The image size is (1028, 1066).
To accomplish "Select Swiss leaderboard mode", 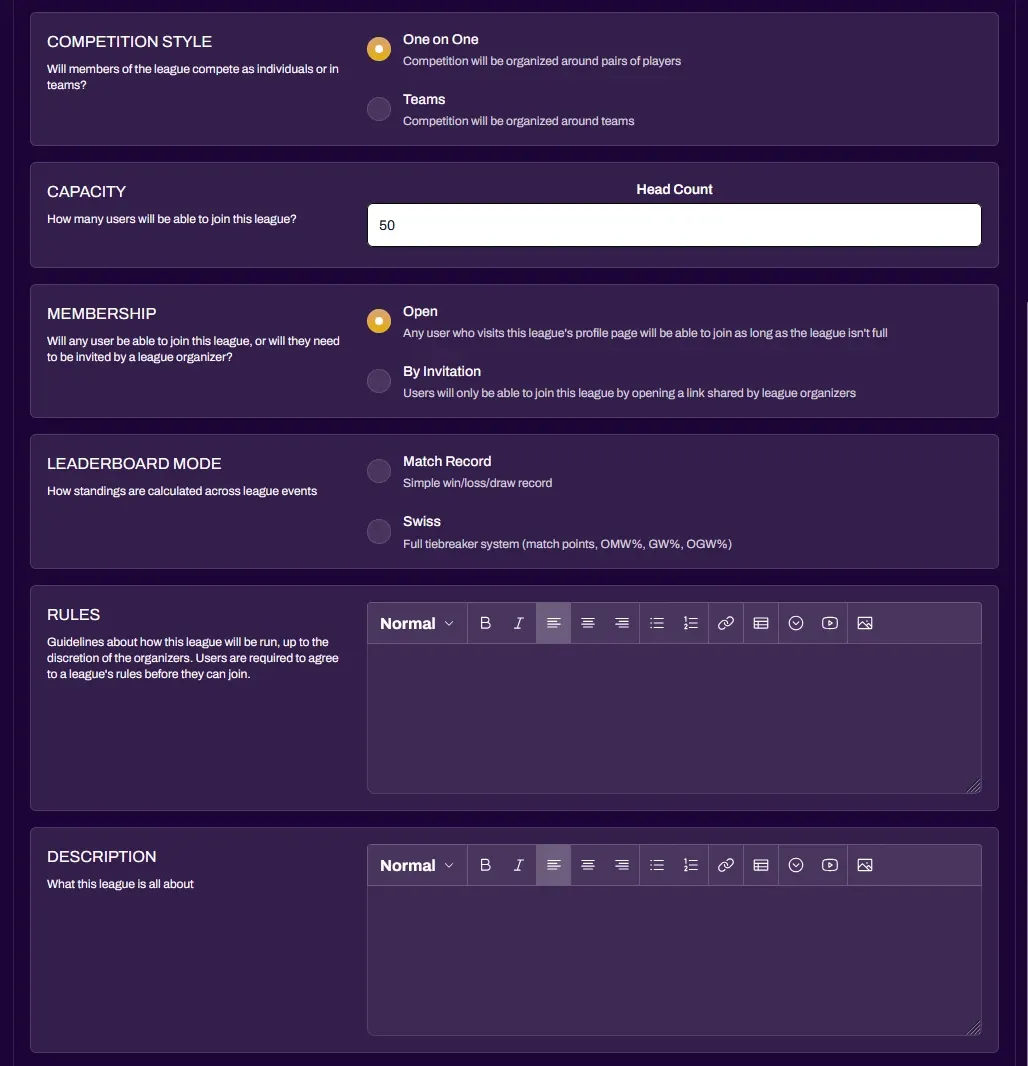I will tap(379, 531).
